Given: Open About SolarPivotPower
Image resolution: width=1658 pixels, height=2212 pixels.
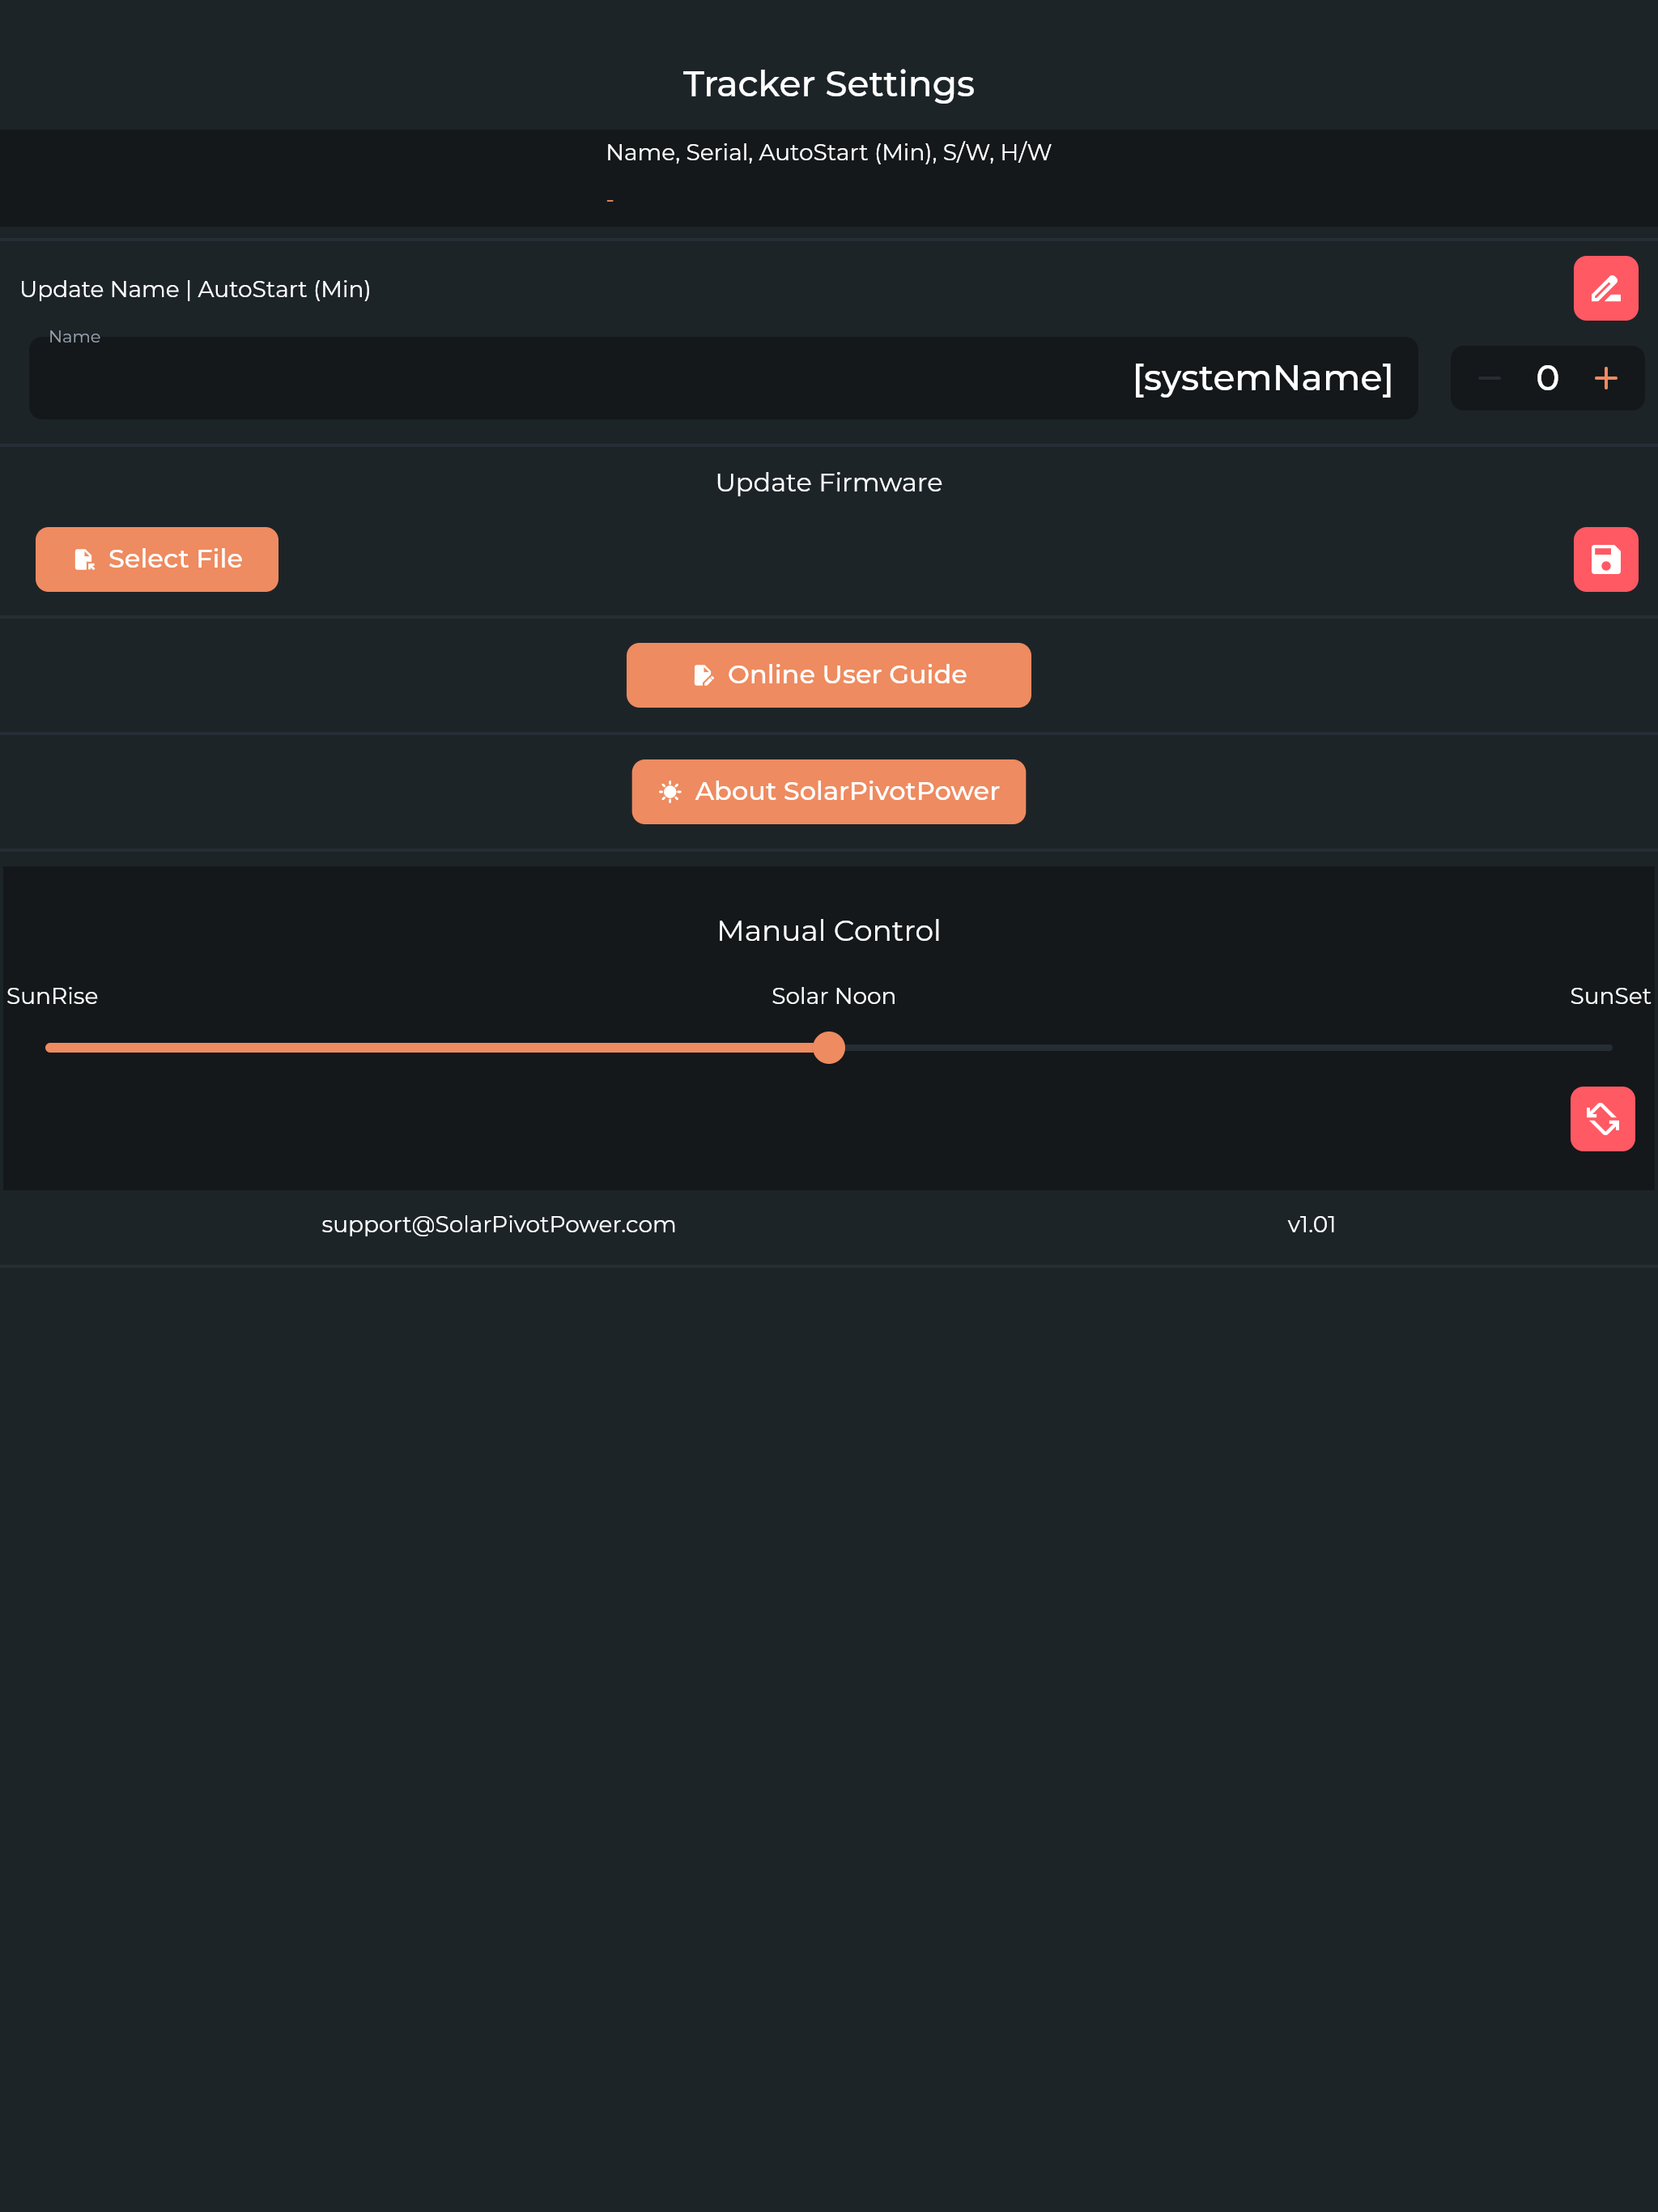Looking at the screenshot, I should click(x=828, y=791).
